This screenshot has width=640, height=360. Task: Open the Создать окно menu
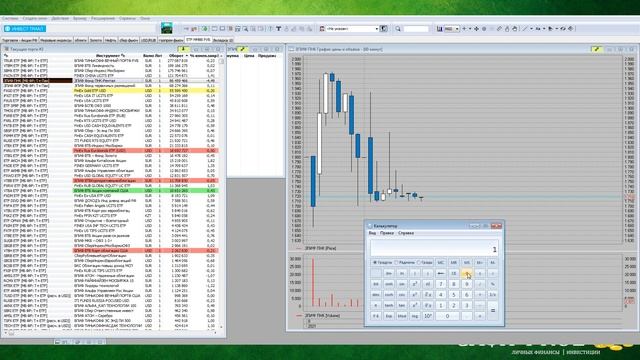[35, 18]
